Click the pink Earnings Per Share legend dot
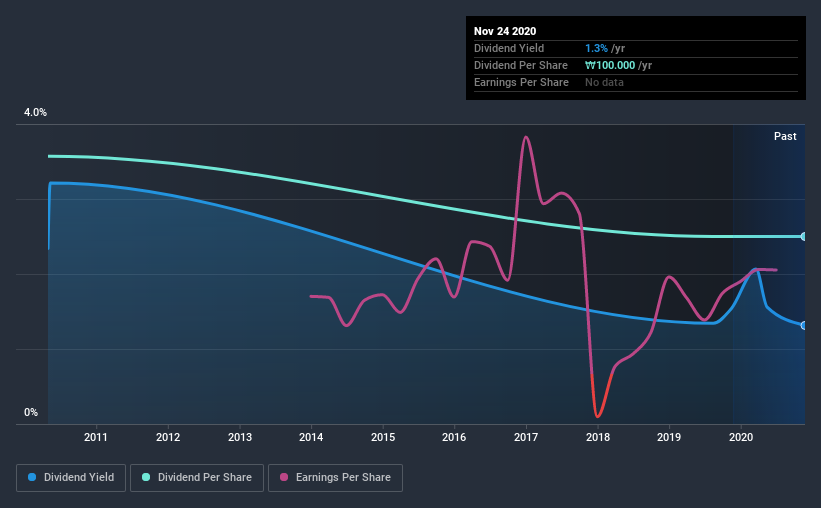821x508 pixels. pos(284,477)
